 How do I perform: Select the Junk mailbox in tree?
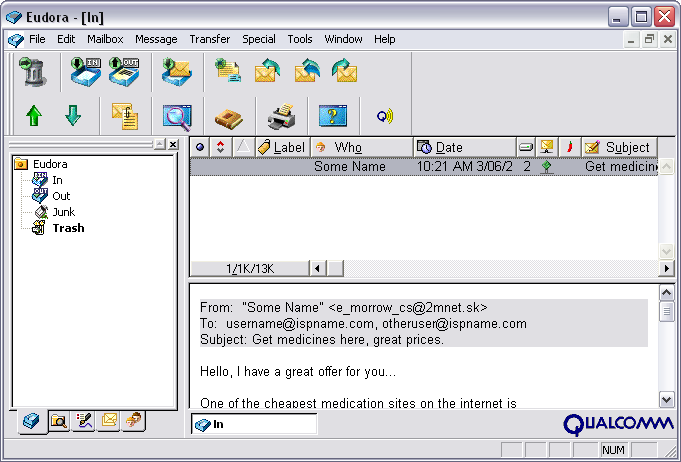63,212
